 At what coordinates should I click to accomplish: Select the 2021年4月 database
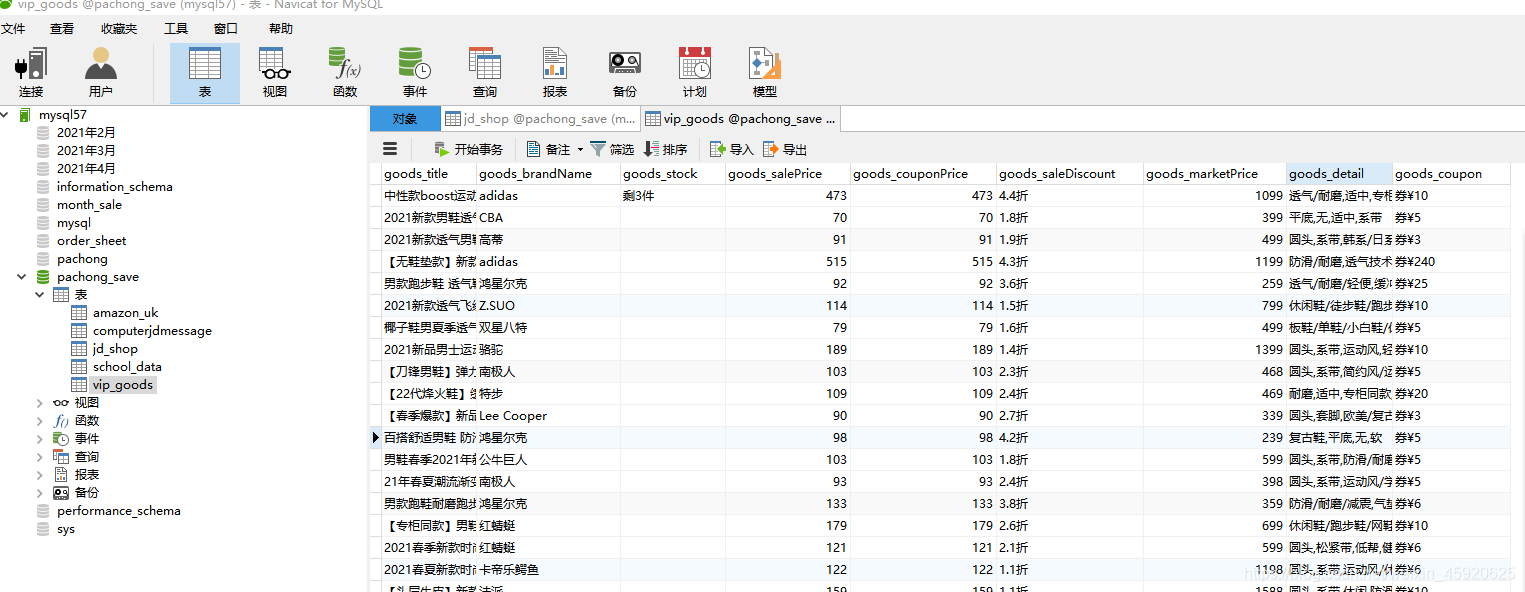[x=86, y=169]
